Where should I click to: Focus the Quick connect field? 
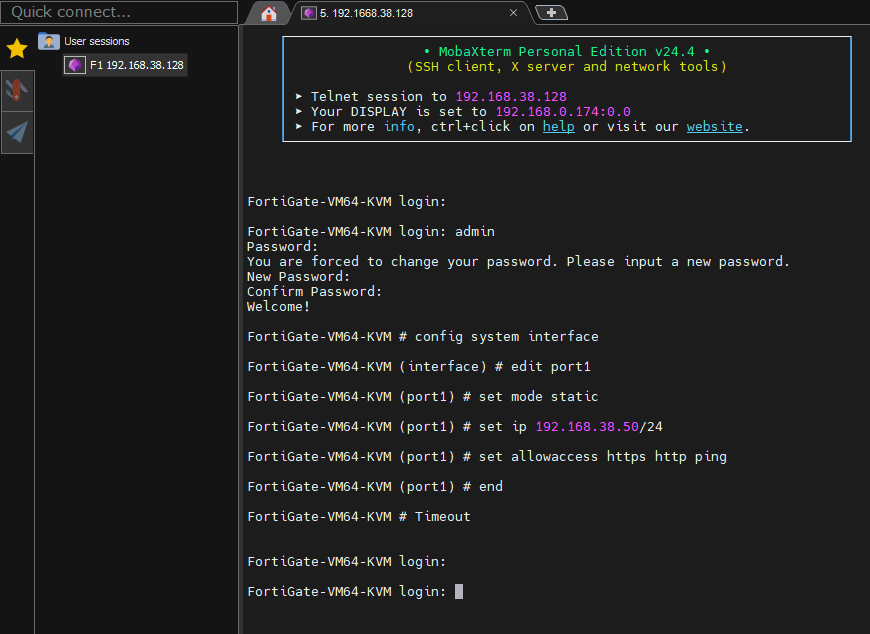click(x=119, y=12)
